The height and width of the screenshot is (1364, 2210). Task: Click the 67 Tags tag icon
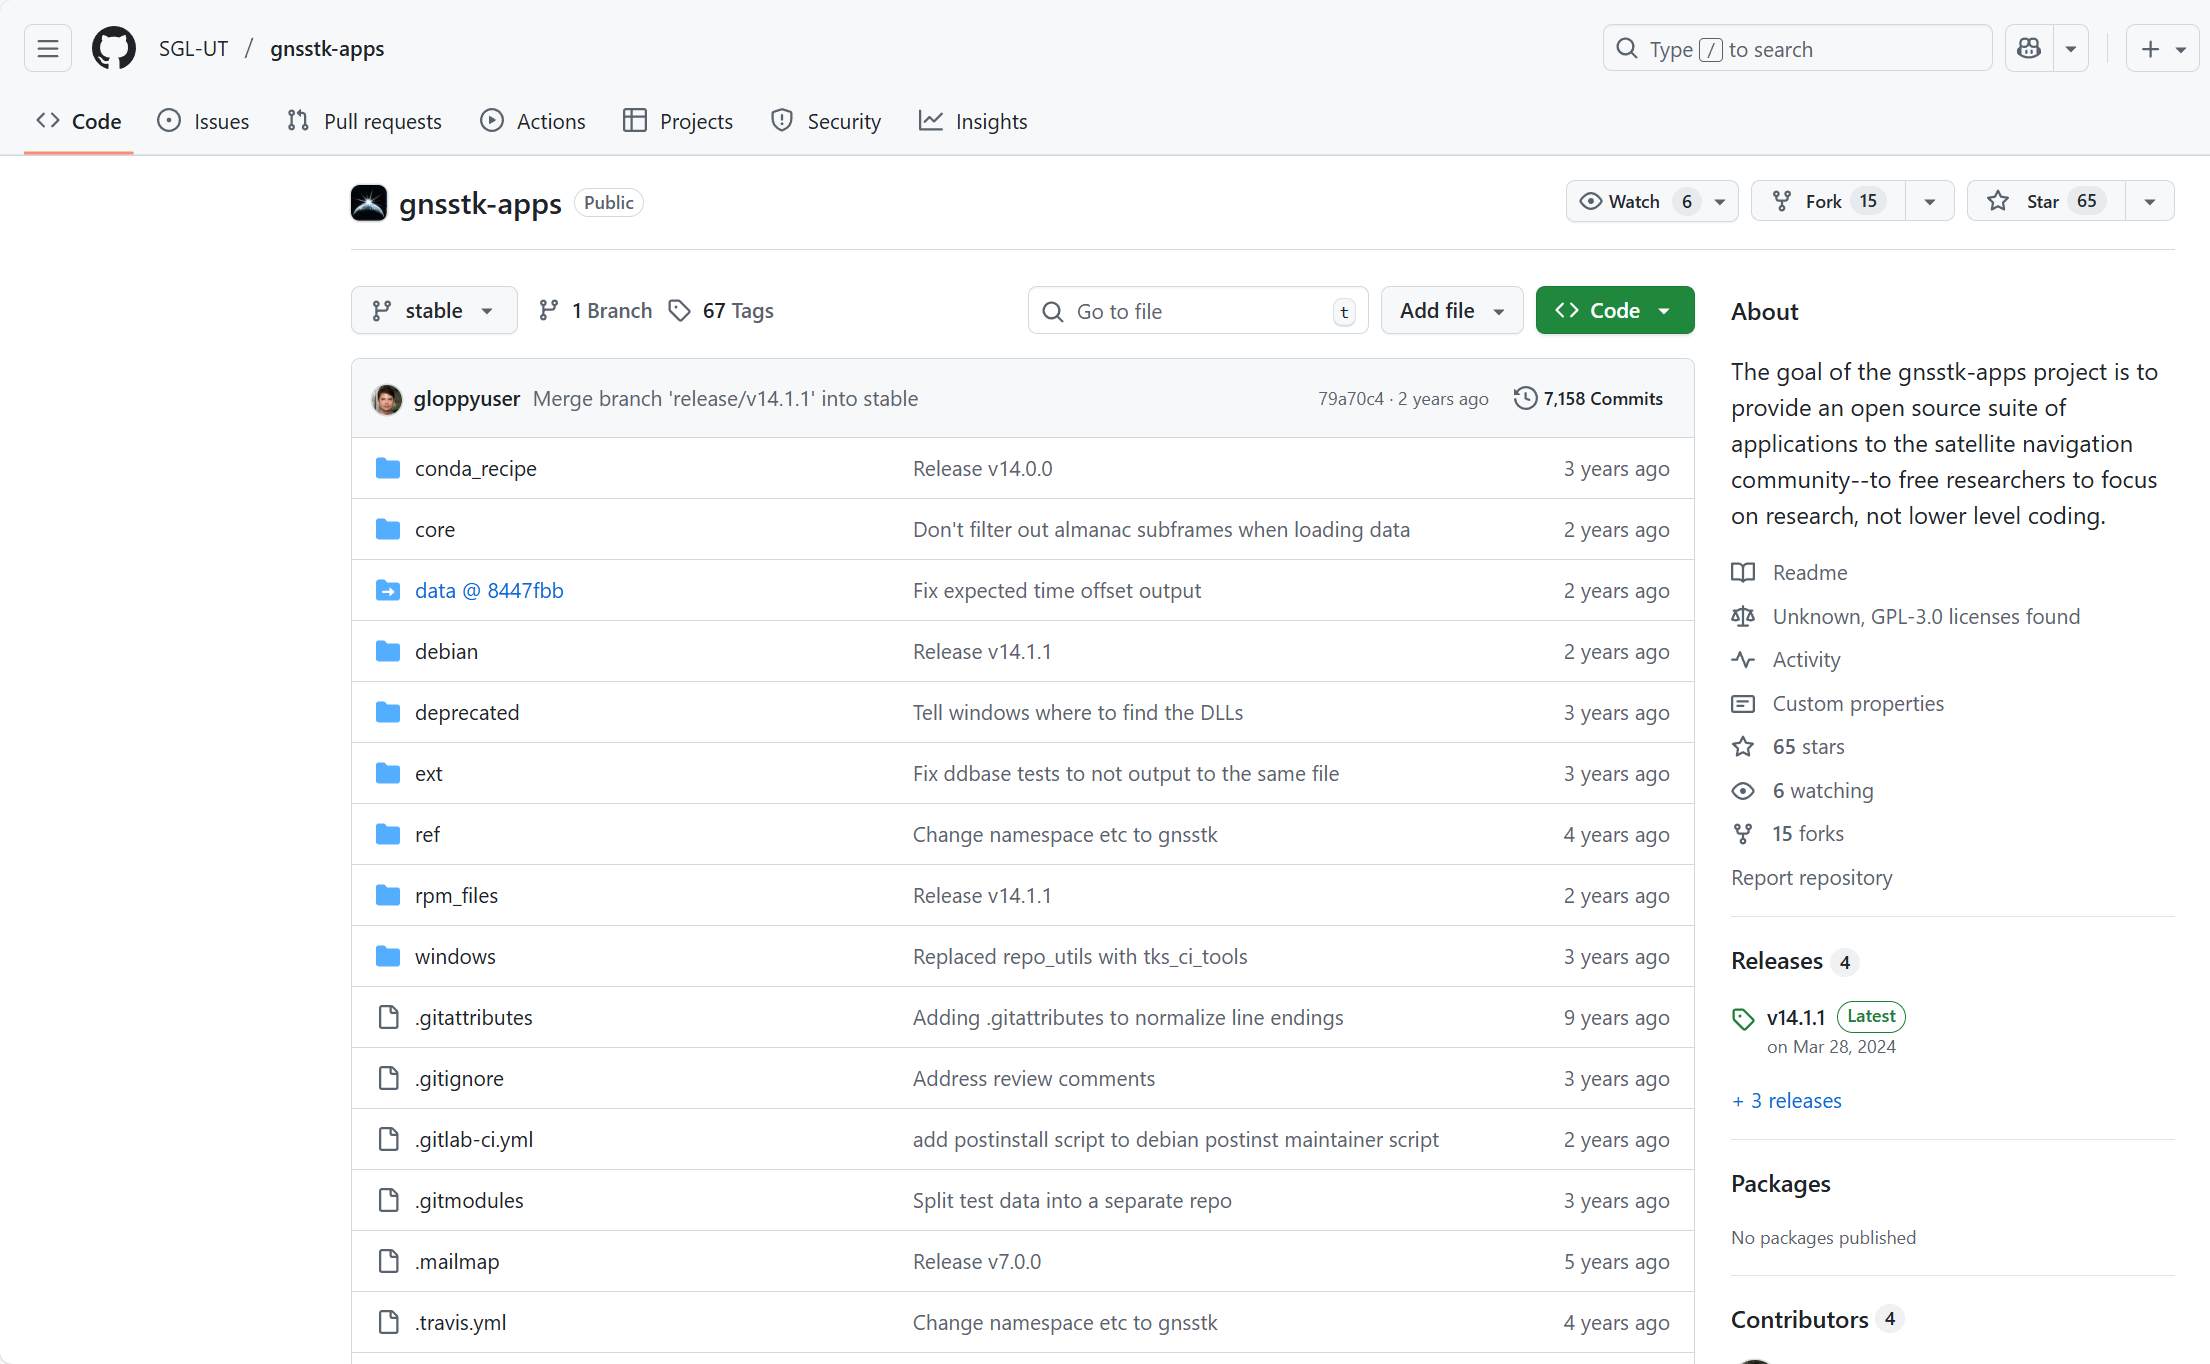click(680, 311)
